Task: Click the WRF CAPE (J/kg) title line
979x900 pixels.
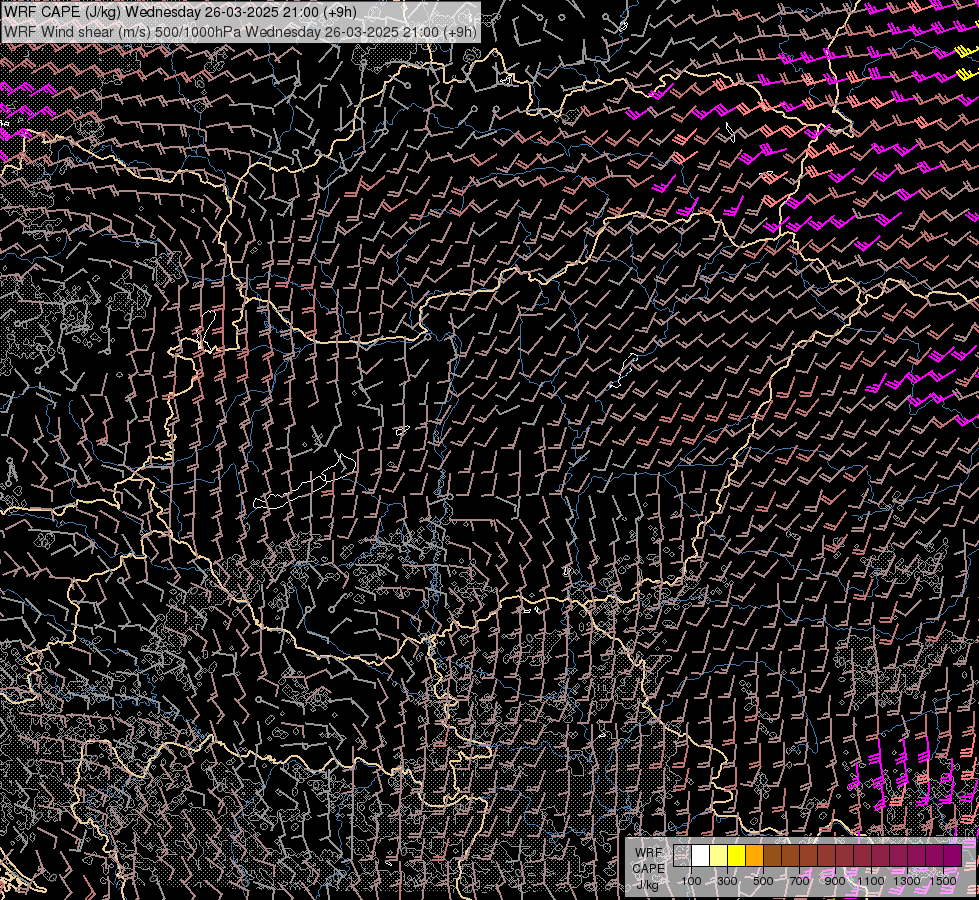Action: pos(180,12)
